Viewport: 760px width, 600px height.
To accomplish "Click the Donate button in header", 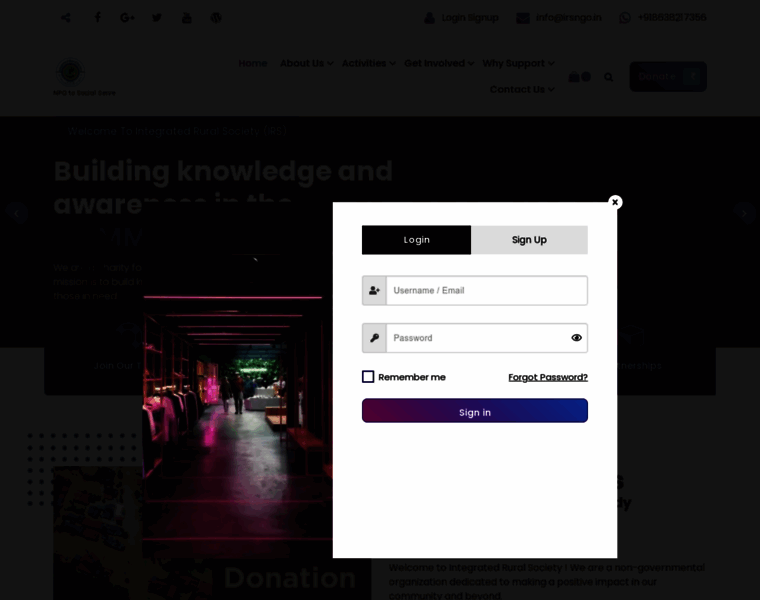I will [x=667, y=77].
